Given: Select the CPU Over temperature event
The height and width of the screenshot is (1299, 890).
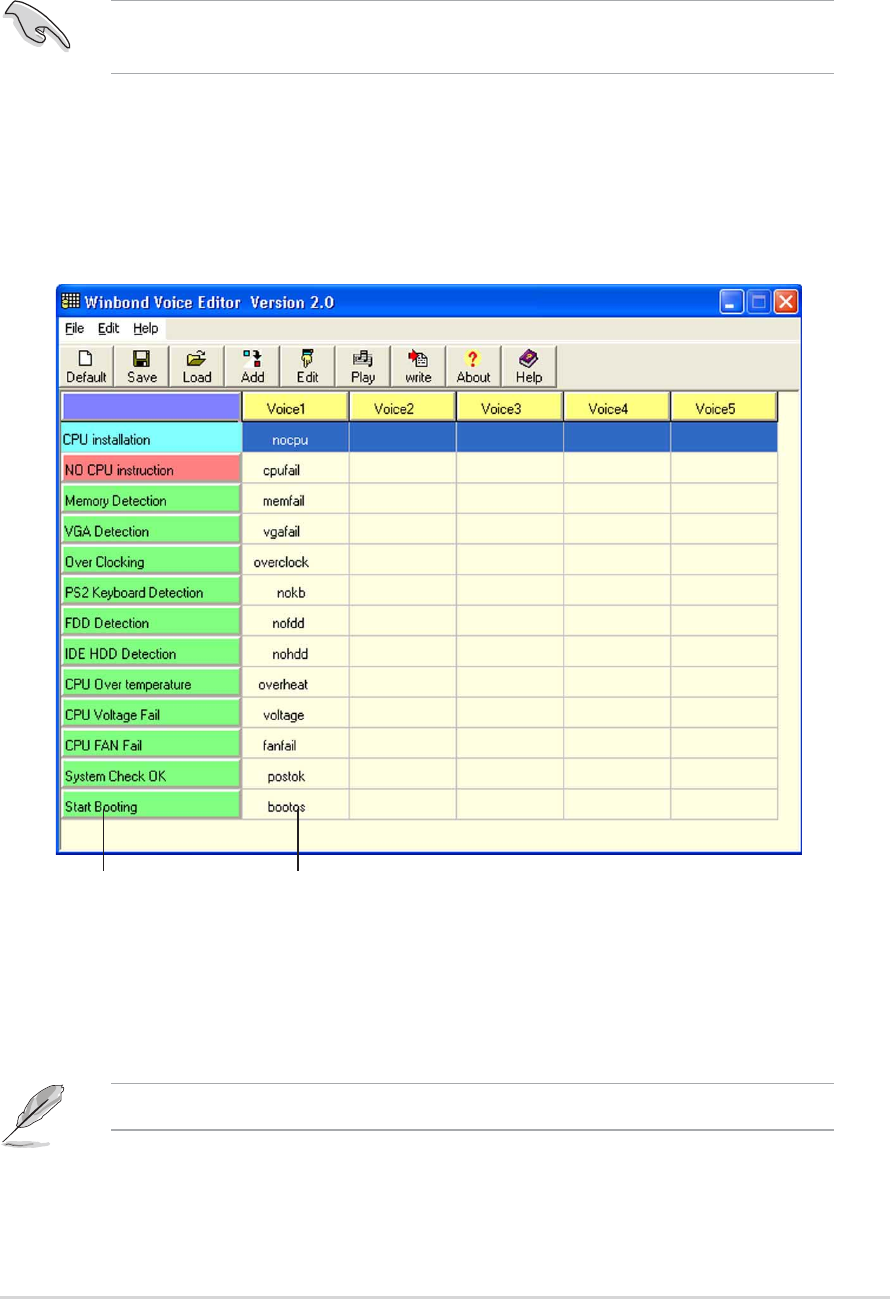Looking at the screenshot, I should tap(151, 684).
